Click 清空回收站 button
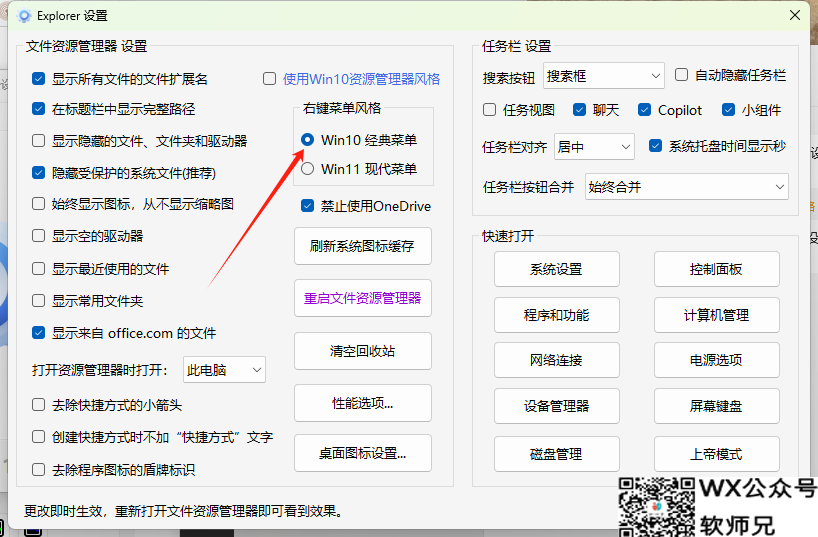 point(363,351)
